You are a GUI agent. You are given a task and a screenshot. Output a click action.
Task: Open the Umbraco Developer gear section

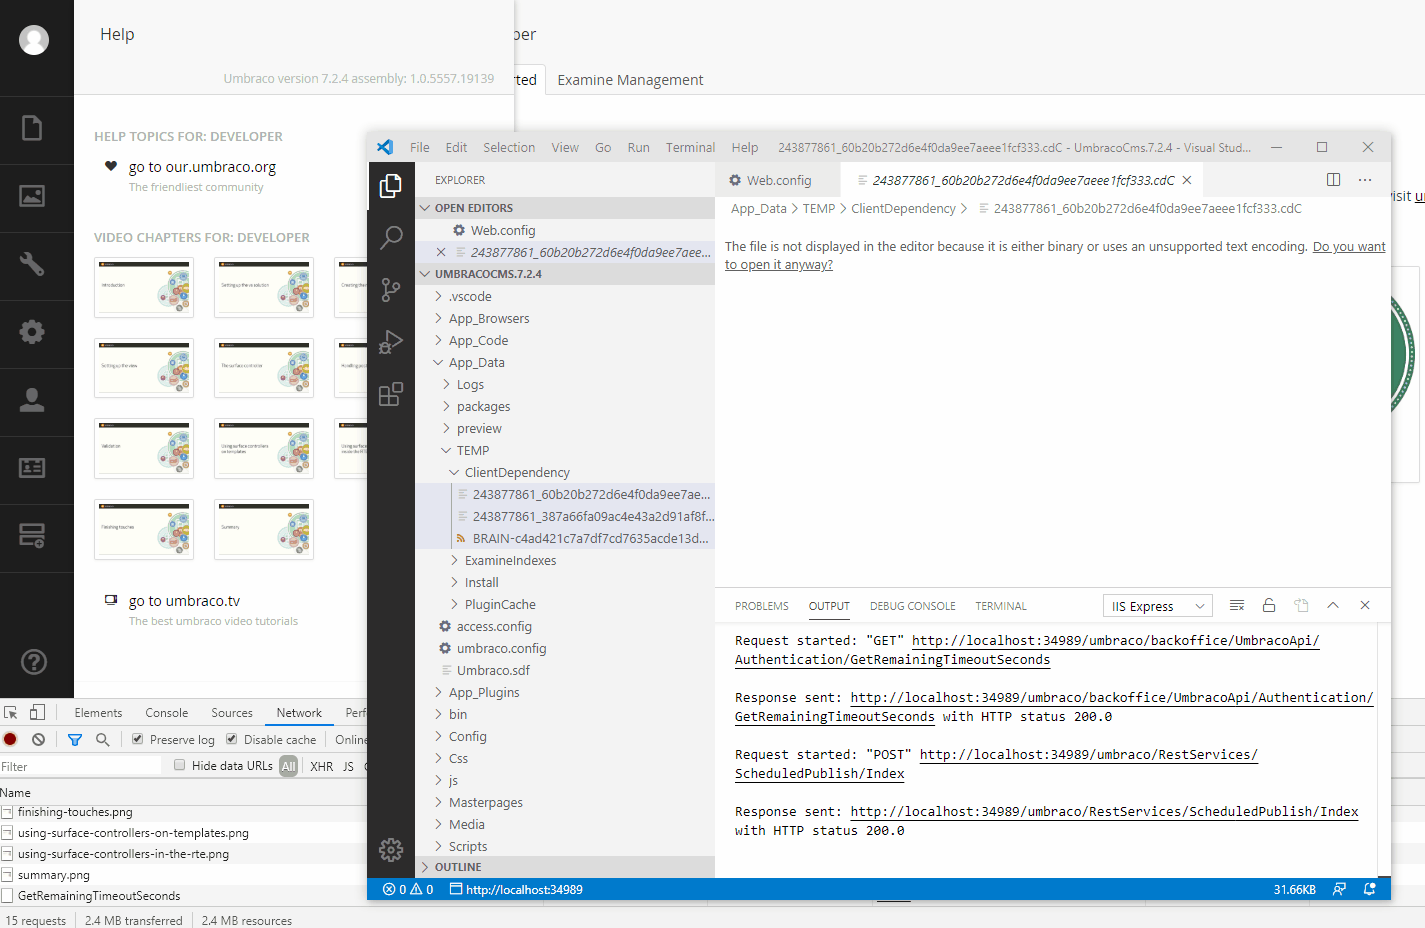[x=32, y=332]
